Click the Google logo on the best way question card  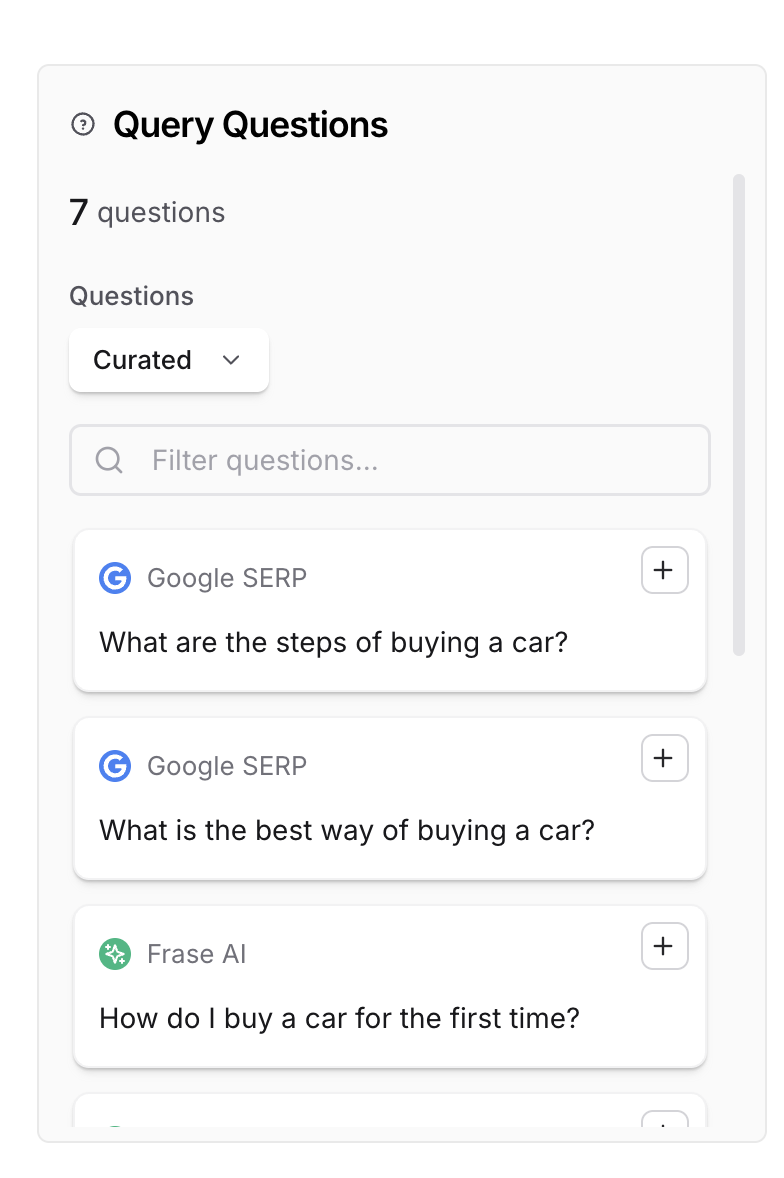pos(115,766)
